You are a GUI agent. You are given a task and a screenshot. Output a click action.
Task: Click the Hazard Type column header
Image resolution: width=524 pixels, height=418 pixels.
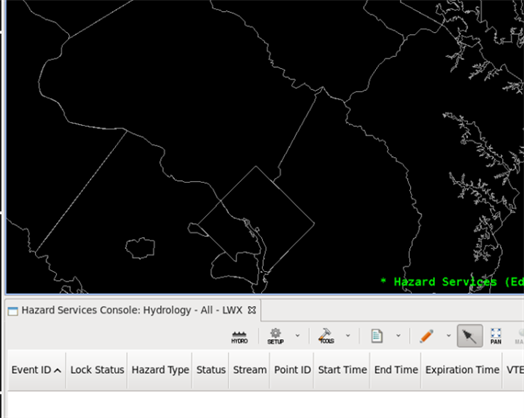point(160,370)
